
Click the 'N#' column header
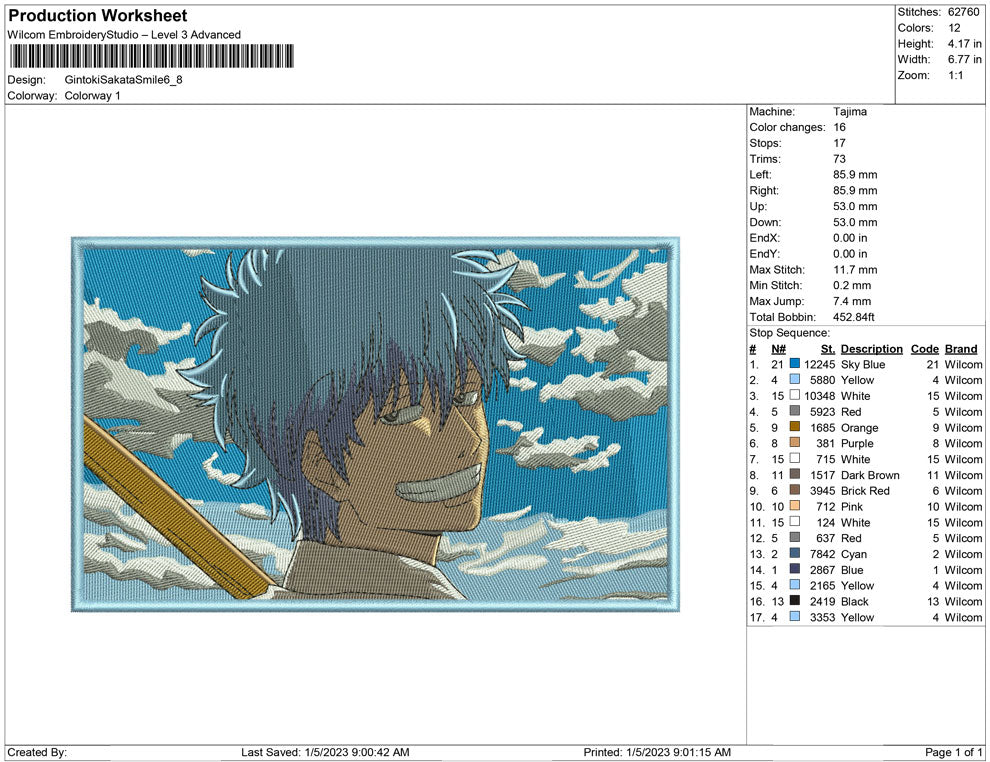(778, 349)
